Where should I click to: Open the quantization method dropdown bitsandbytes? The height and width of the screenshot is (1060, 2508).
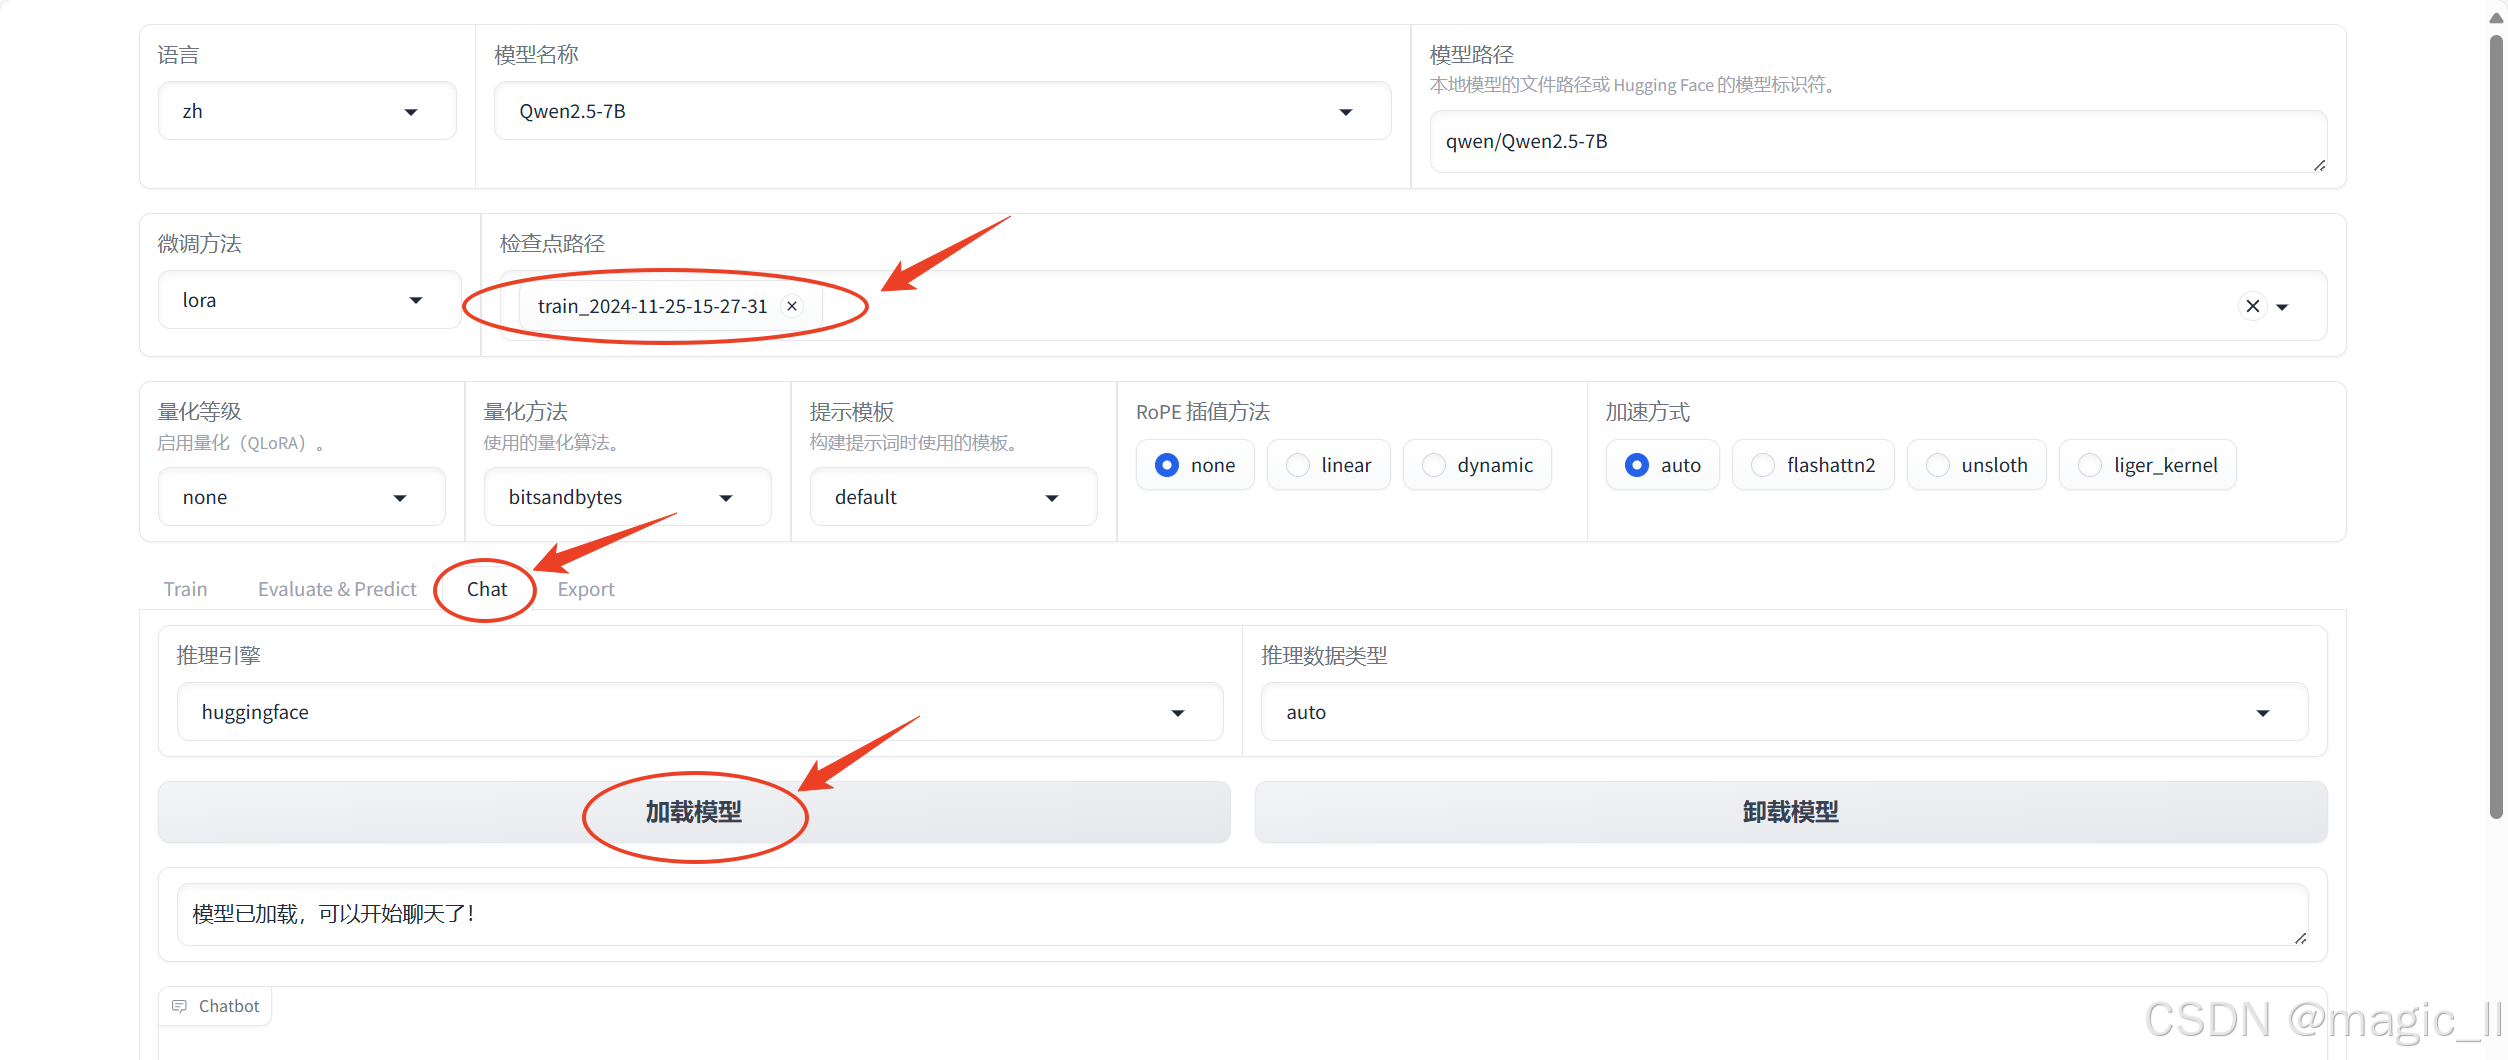(627, 497)
